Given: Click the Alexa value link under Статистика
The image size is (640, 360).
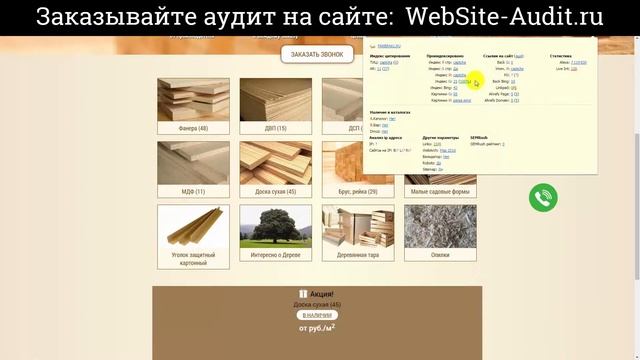Looking at the screenshot, I should [579, 62].
